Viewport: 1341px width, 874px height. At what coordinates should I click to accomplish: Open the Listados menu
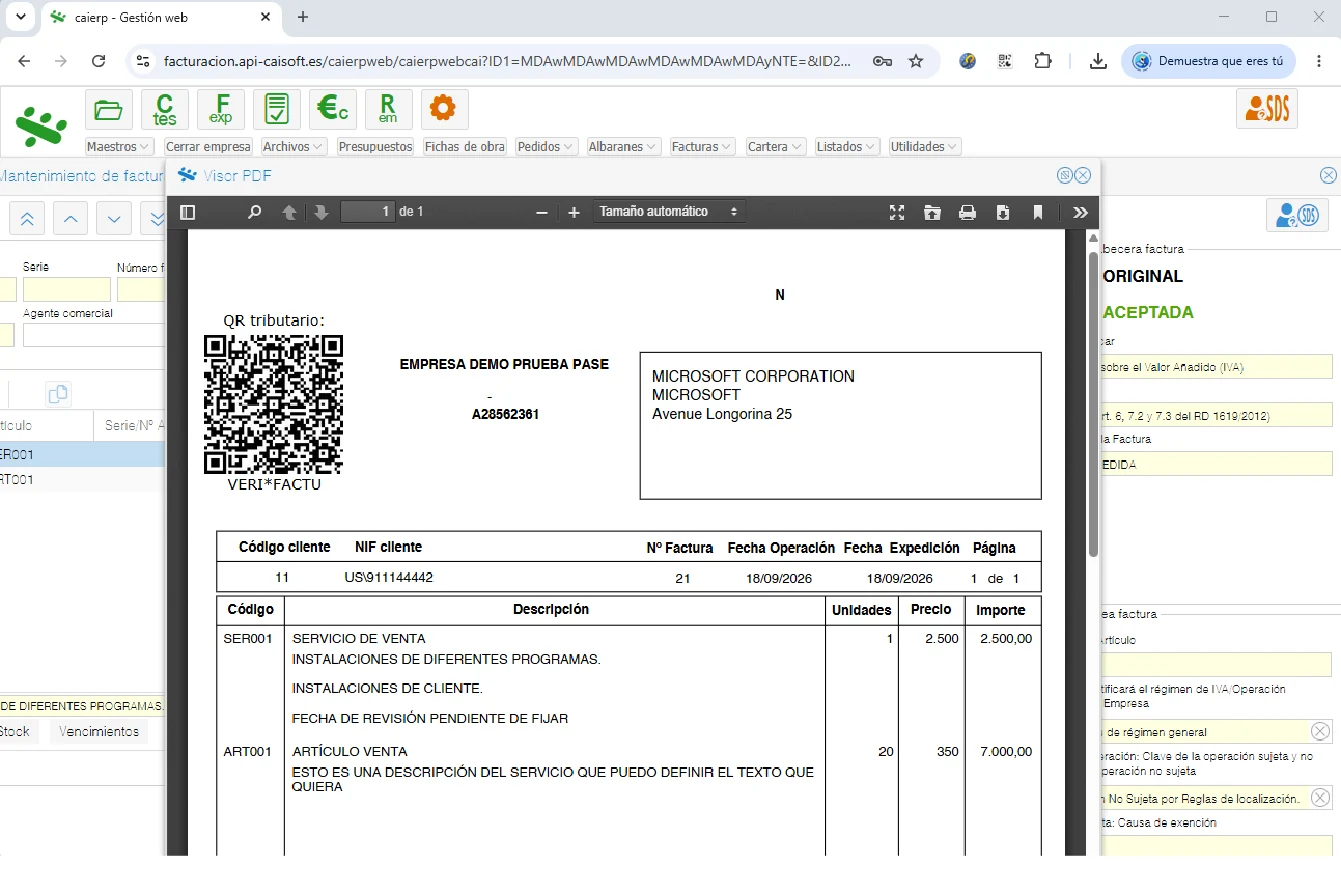[847, 146]
